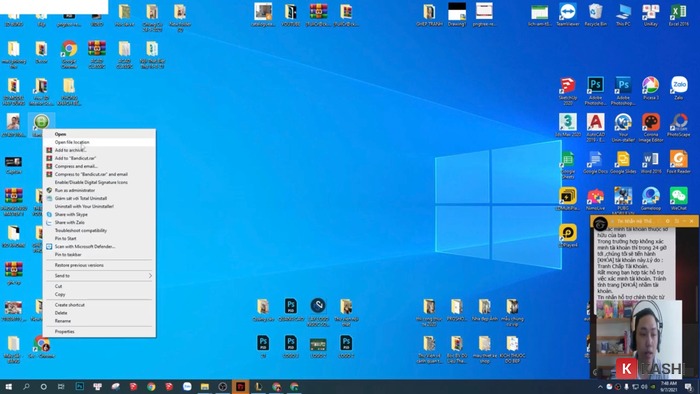Select the Gameloop desktop shortcut
This screenshot has height=394, width=700.
(x=650, y=199)
